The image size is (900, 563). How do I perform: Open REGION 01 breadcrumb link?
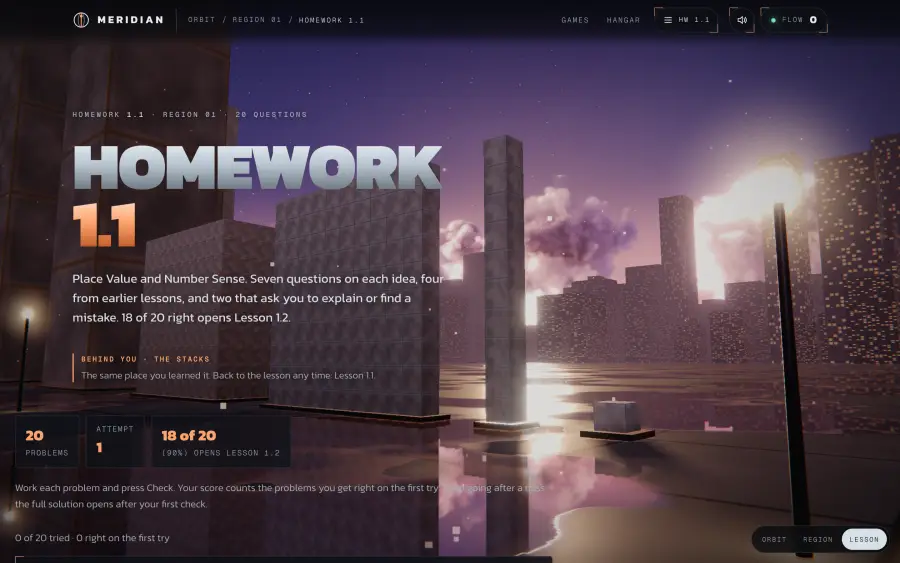point(257,20)
